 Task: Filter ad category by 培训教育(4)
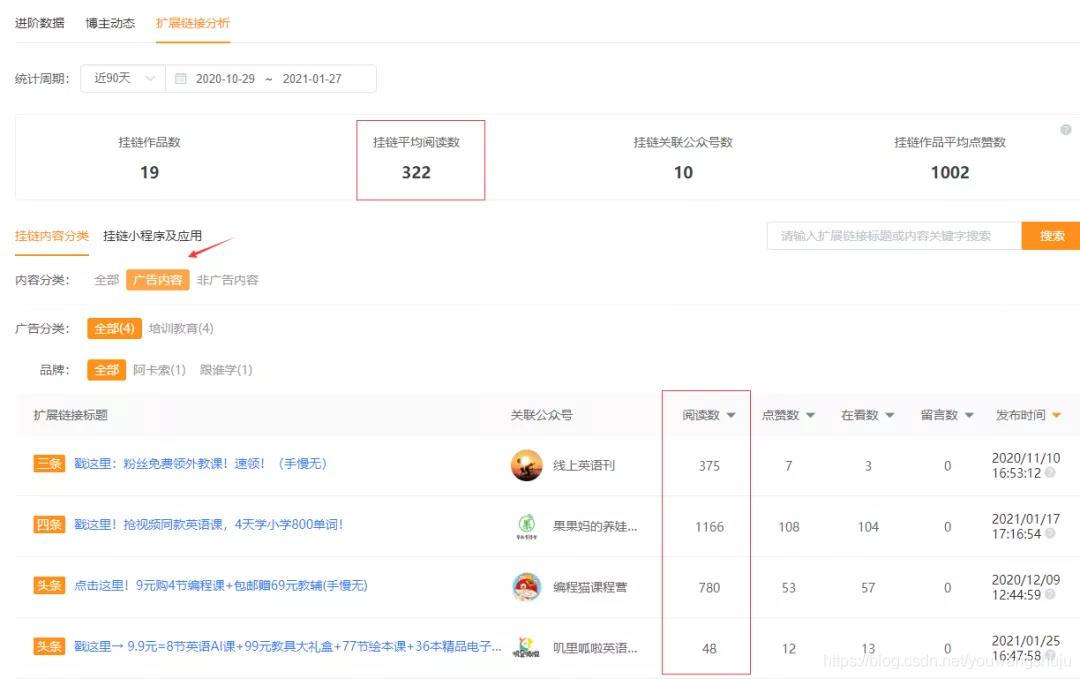181,328
